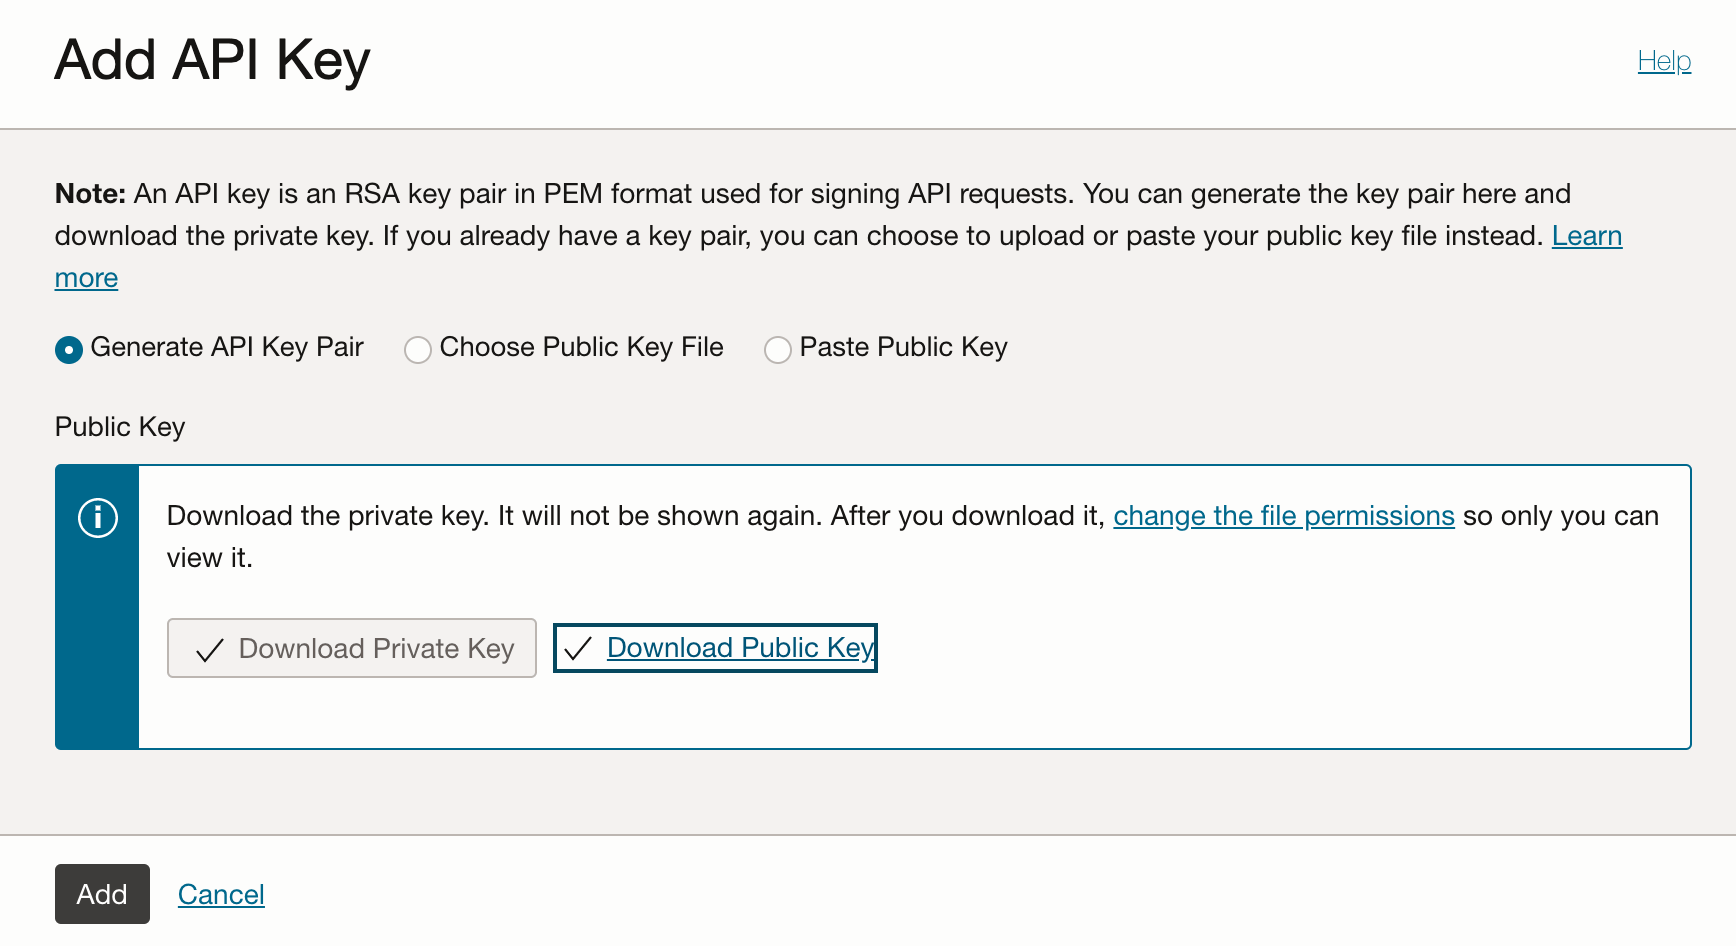
Task: Click the checkmark inside Download Private Key button
Action: [208, 648]
